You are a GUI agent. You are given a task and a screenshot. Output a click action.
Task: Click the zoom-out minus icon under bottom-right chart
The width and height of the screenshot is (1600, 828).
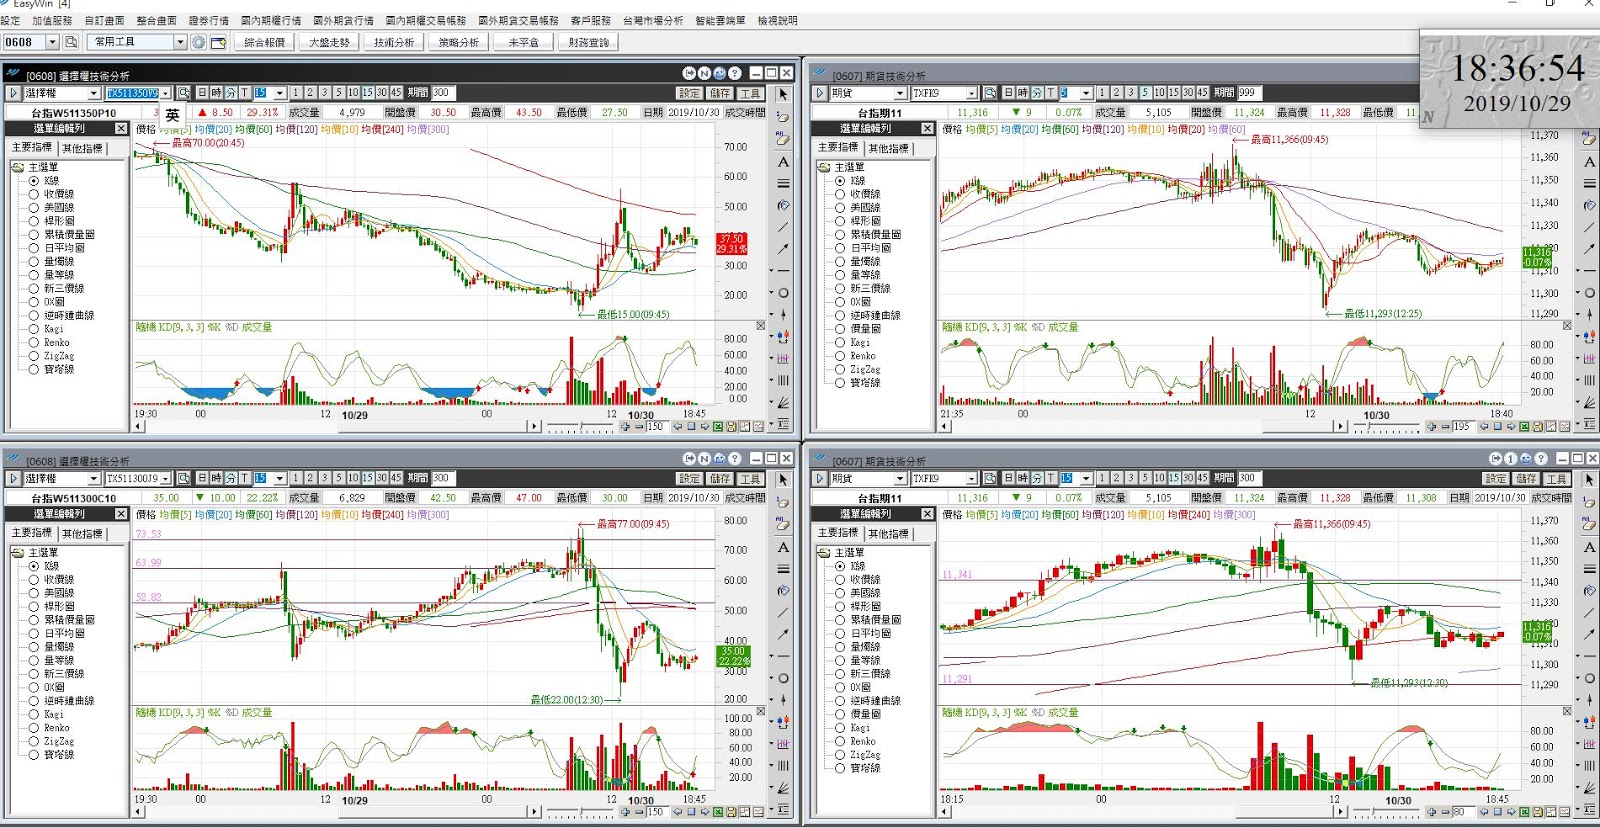point(1445,812)
